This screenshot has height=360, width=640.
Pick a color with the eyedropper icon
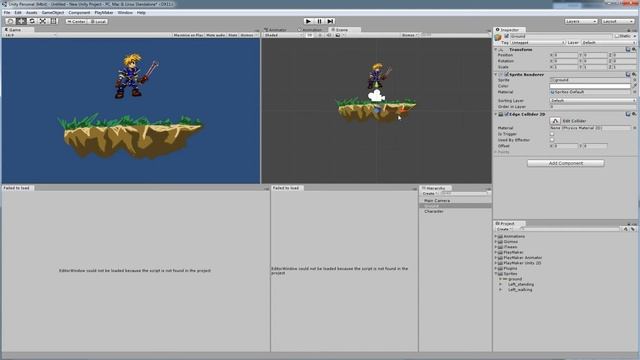point(634,86)
